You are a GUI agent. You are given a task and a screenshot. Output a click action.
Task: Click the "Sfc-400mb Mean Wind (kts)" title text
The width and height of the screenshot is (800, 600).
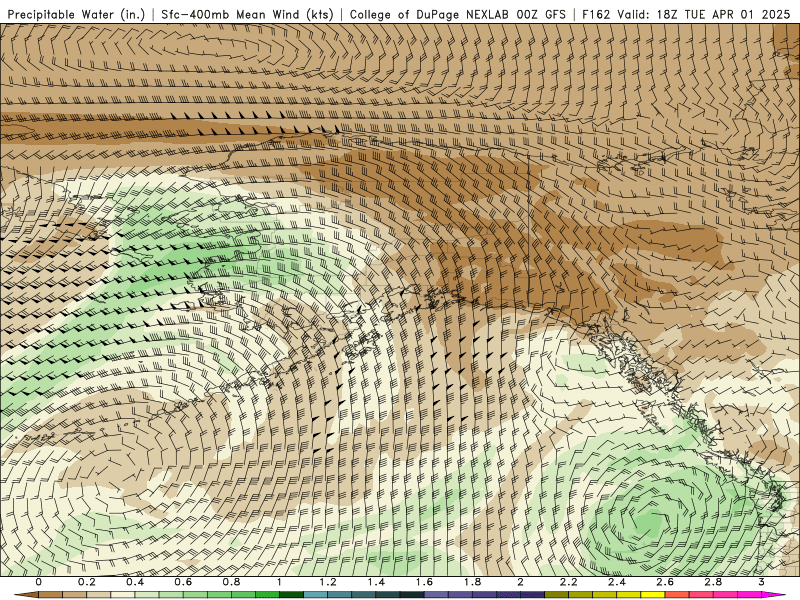pos(247,14)
